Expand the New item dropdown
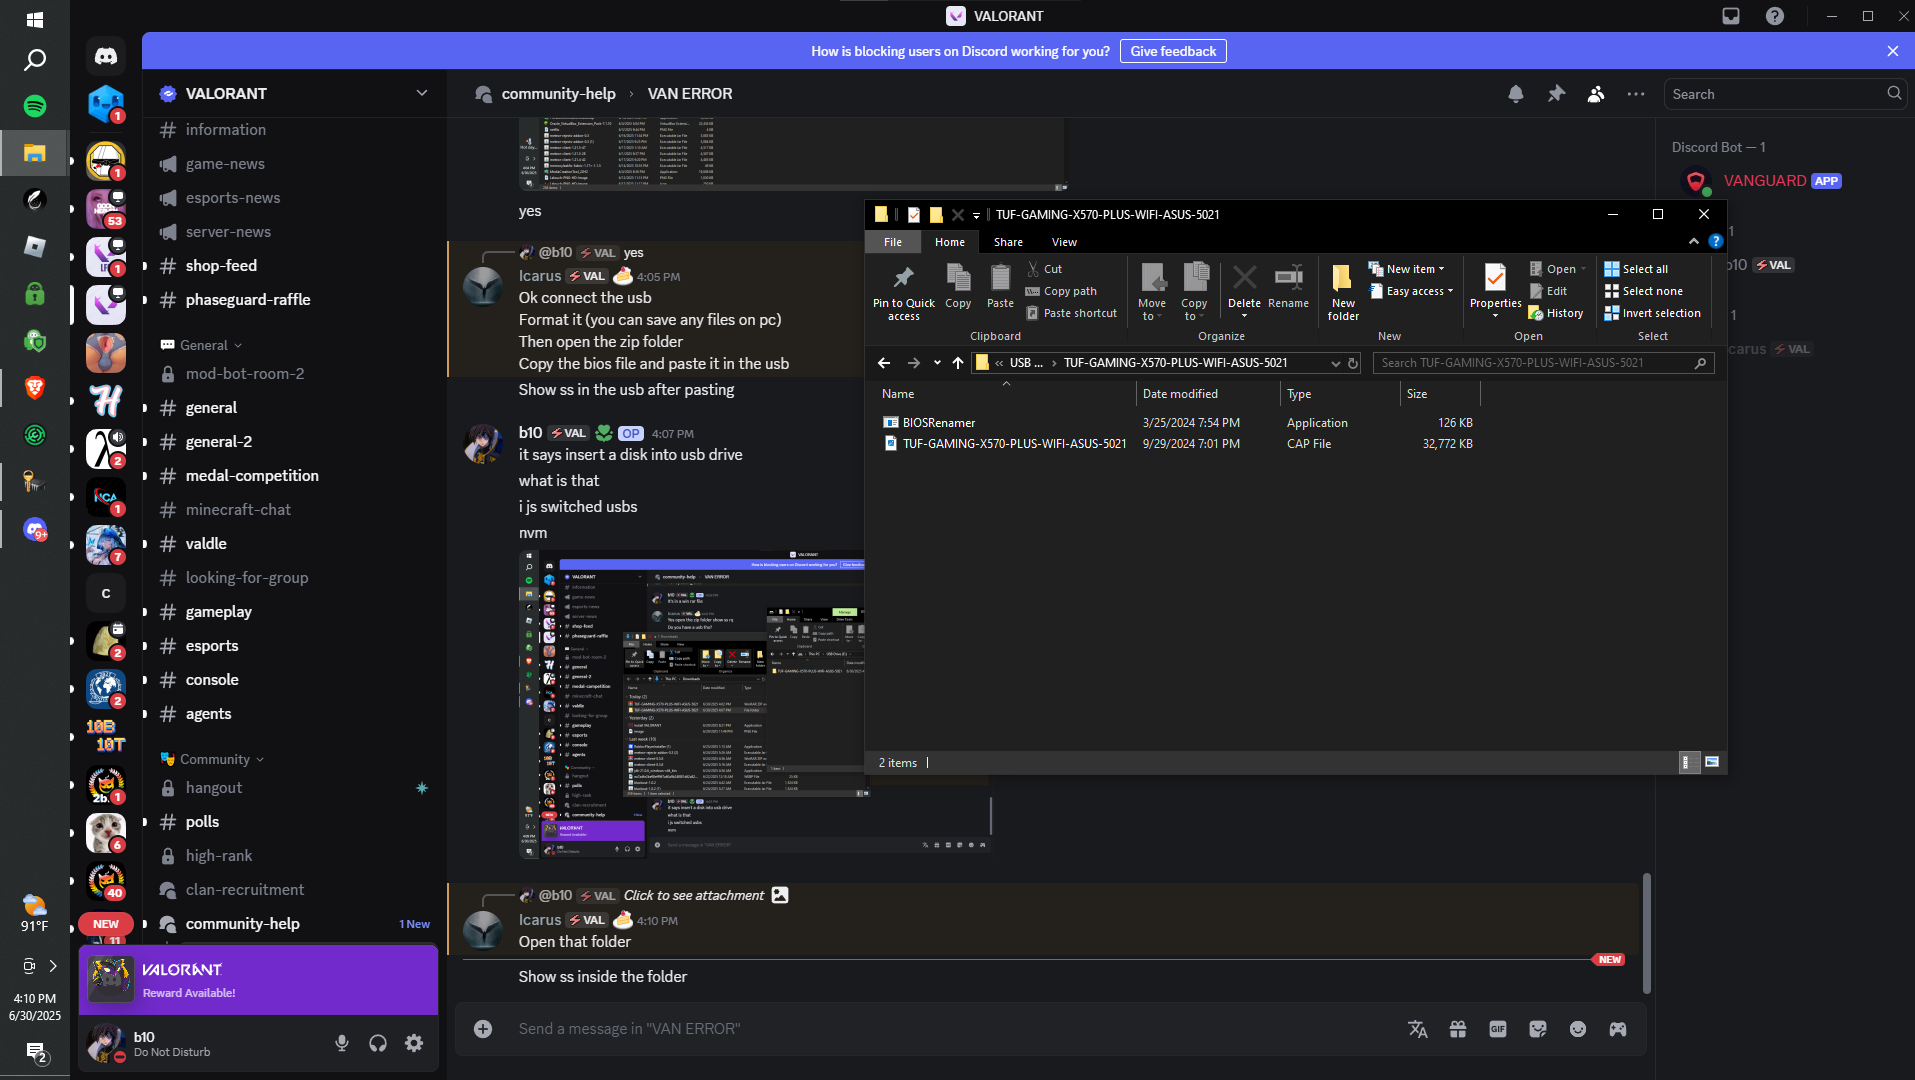Image resolution: width=1915 pixels, height=1080 pixels. pyautogui.click(x=1406, y=269)
